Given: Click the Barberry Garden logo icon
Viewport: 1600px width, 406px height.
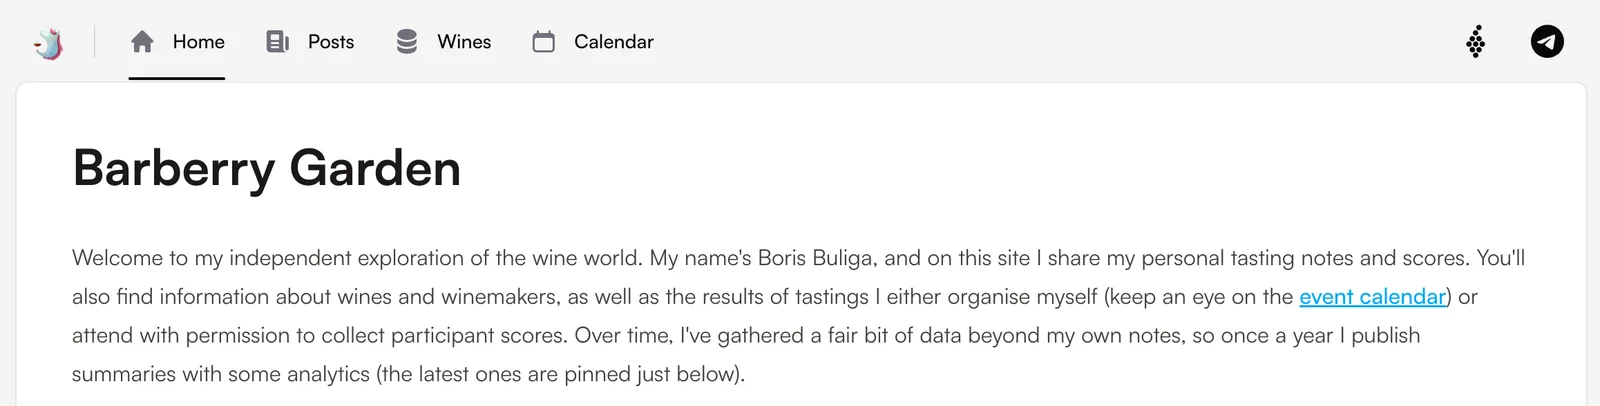Looking at the screenshot, I should click(x=48, y=42).
